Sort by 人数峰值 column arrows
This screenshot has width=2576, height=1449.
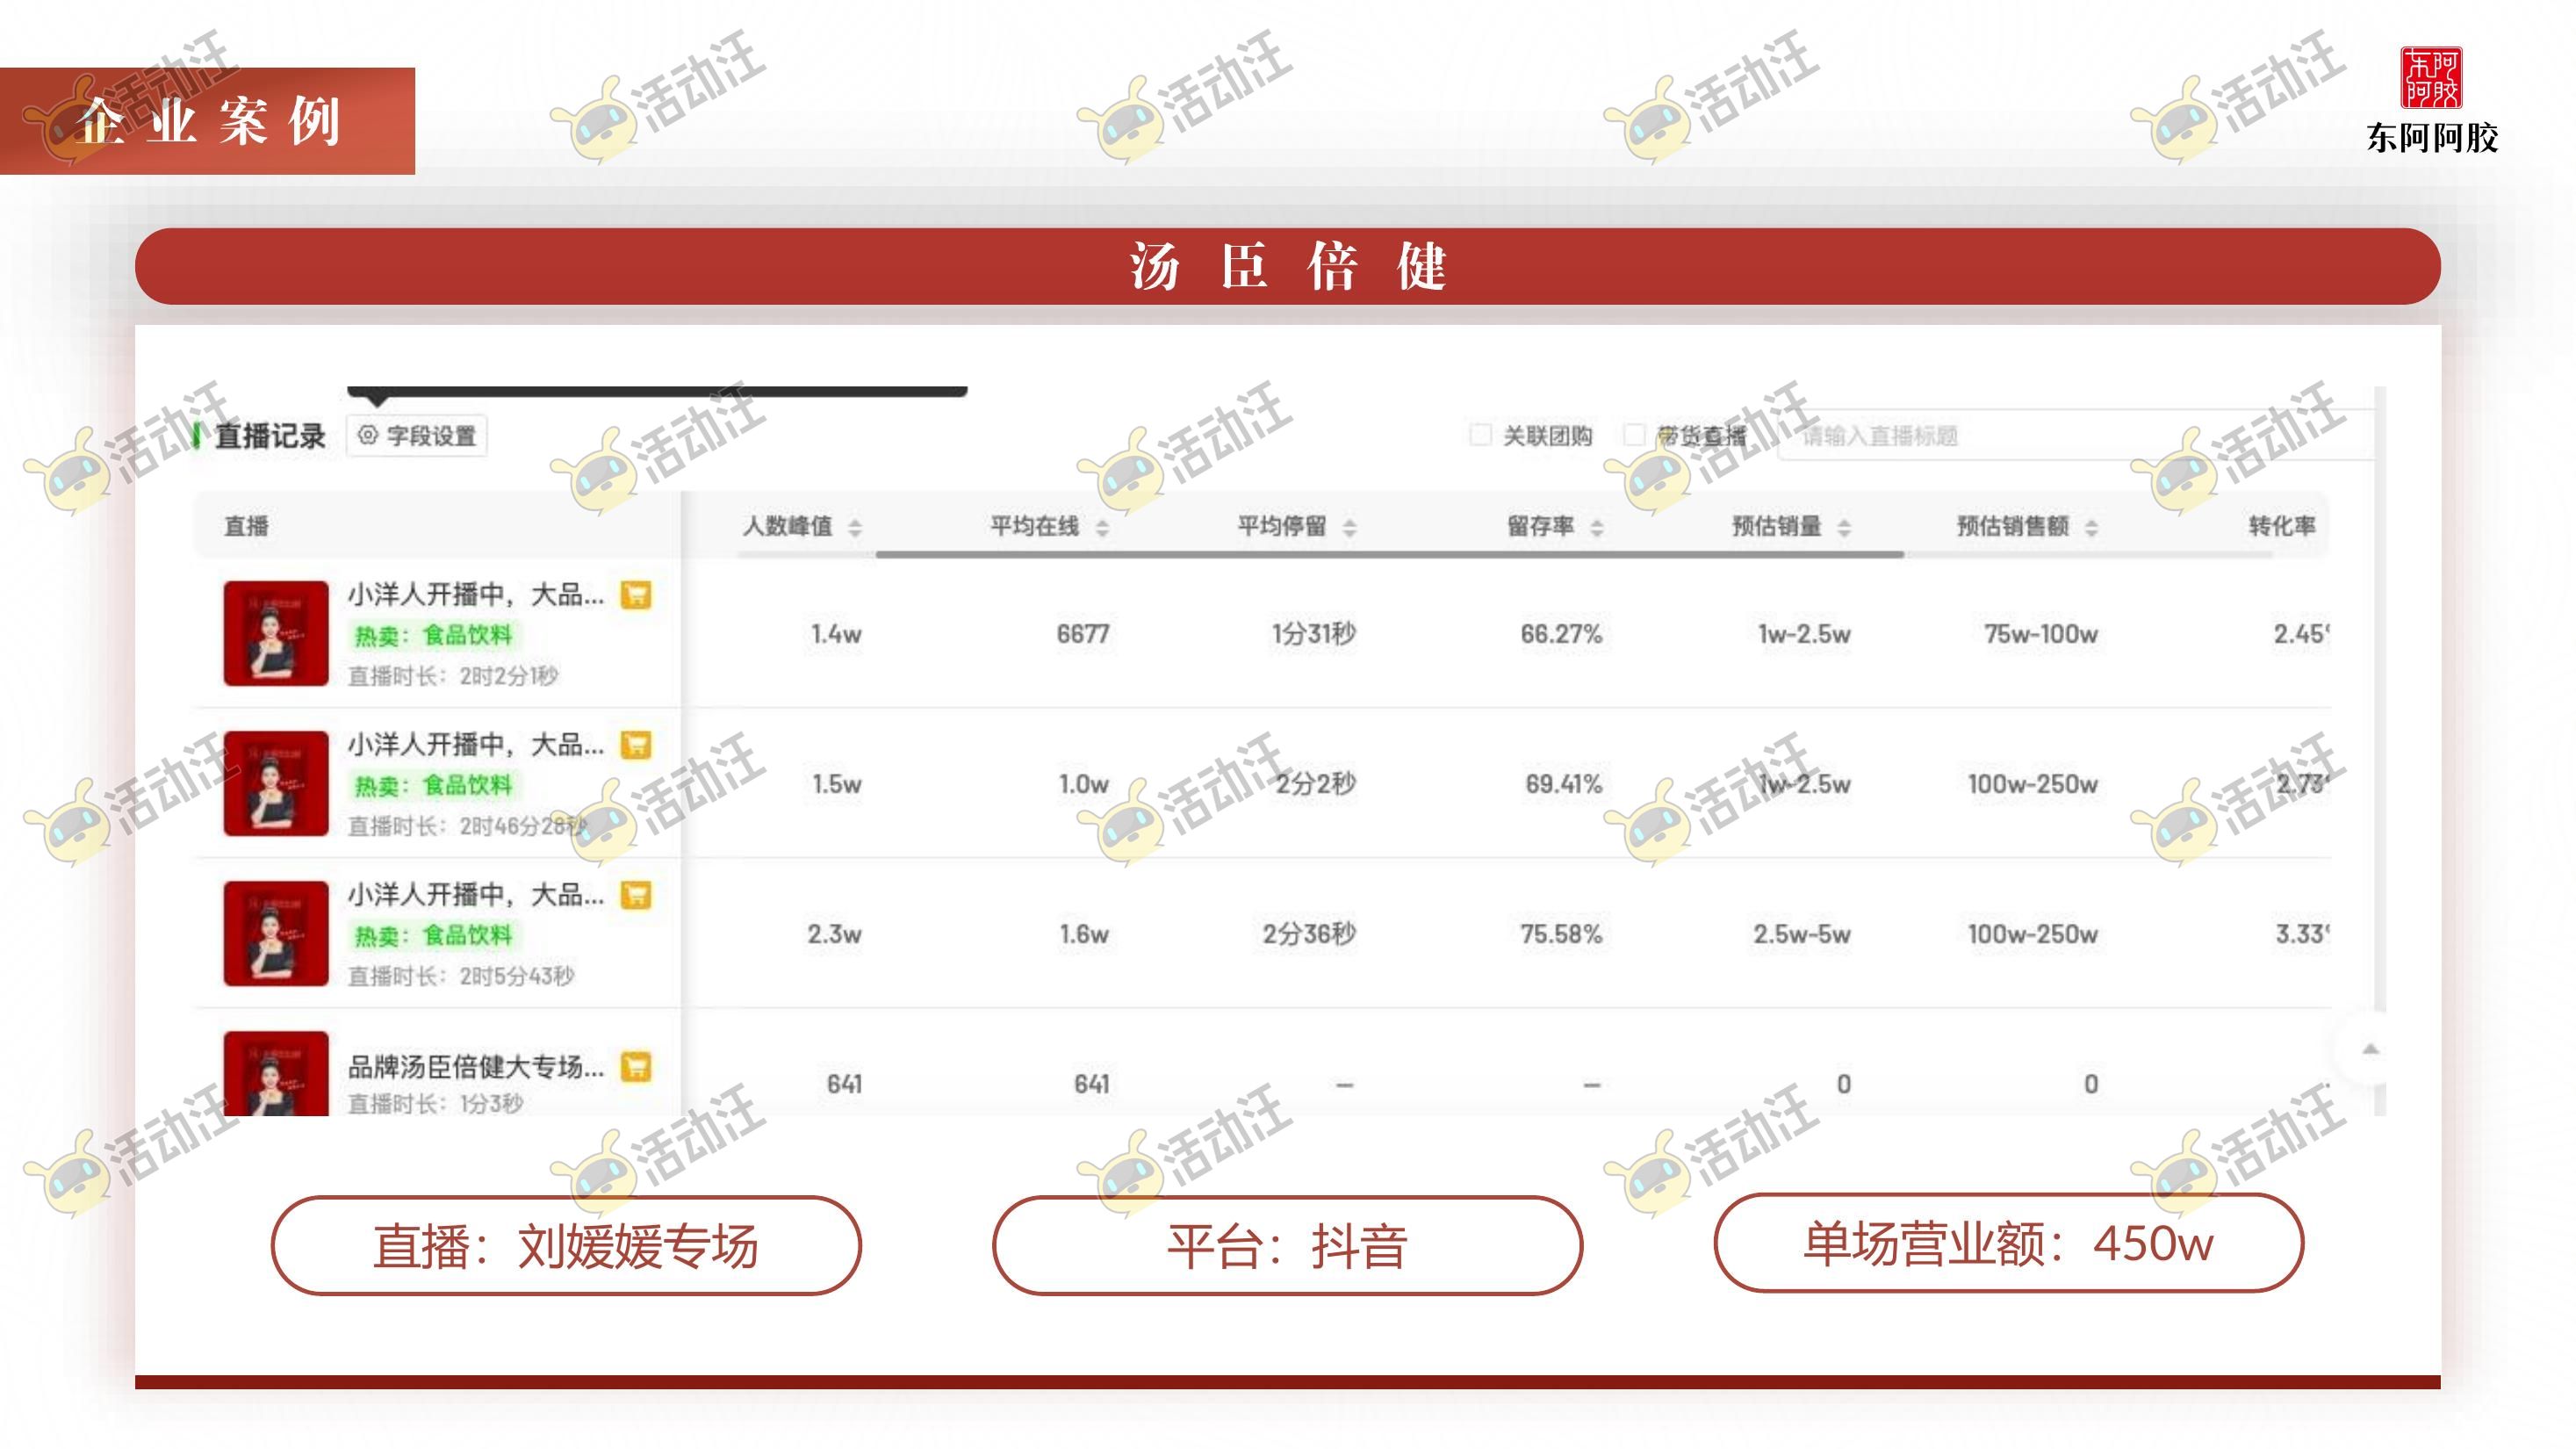pyautogui.click(x=855, y=527)
